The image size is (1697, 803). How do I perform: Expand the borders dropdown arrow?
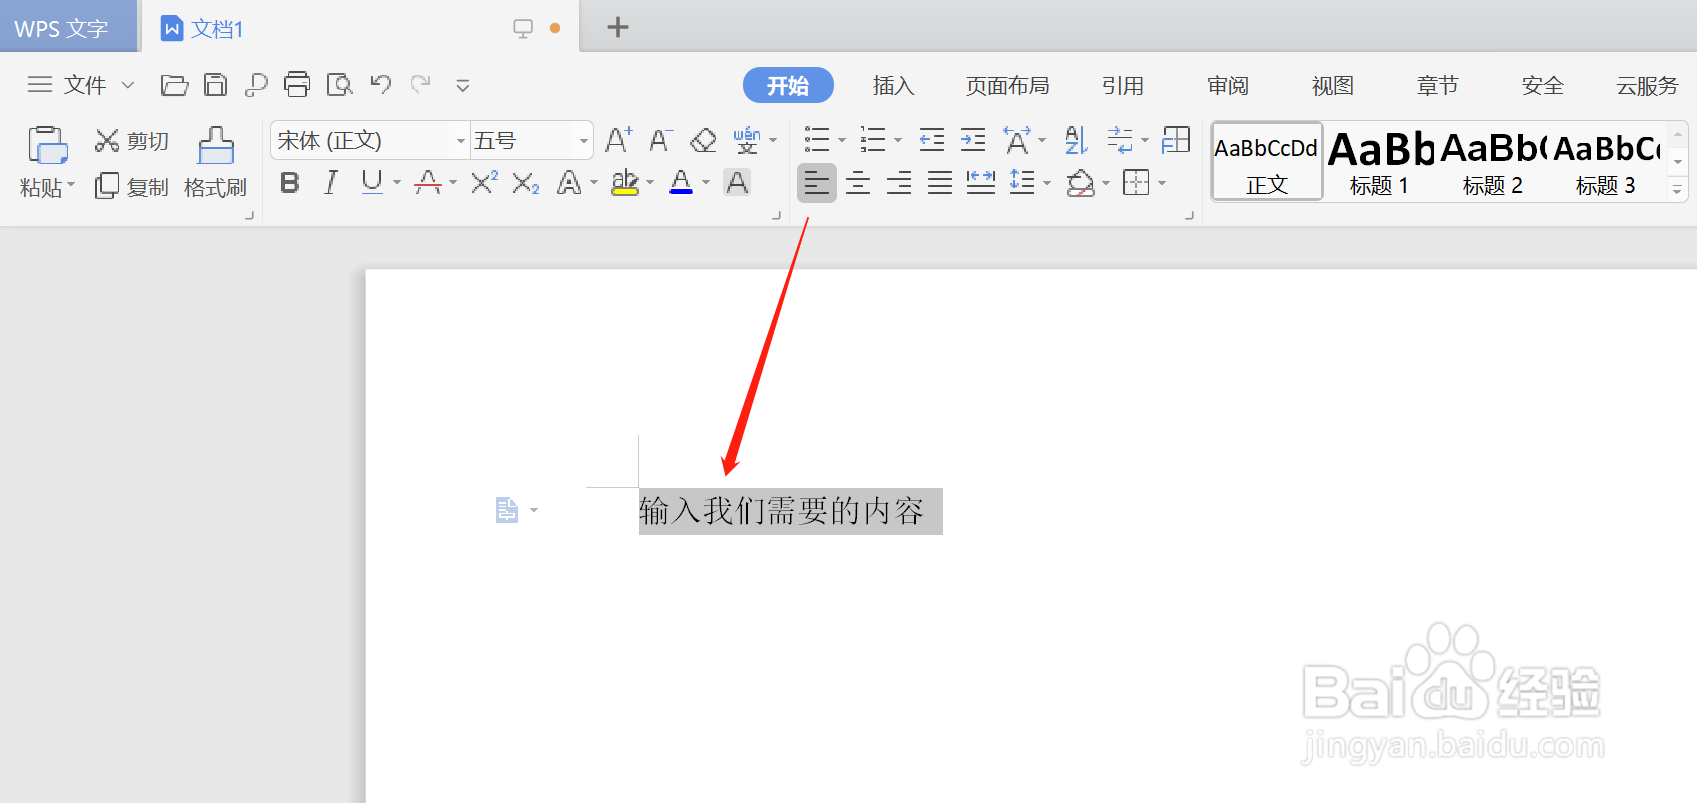pos(1162,183)
